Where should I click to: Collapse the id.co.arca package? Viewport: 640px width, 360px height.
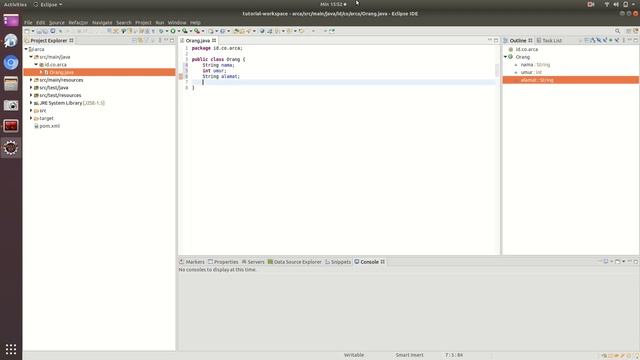point(36,65)
